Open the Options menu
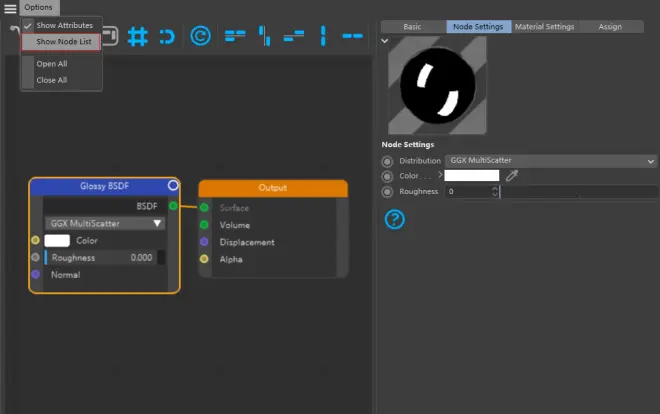Screen dimensions: 660x414 (38, 7)
